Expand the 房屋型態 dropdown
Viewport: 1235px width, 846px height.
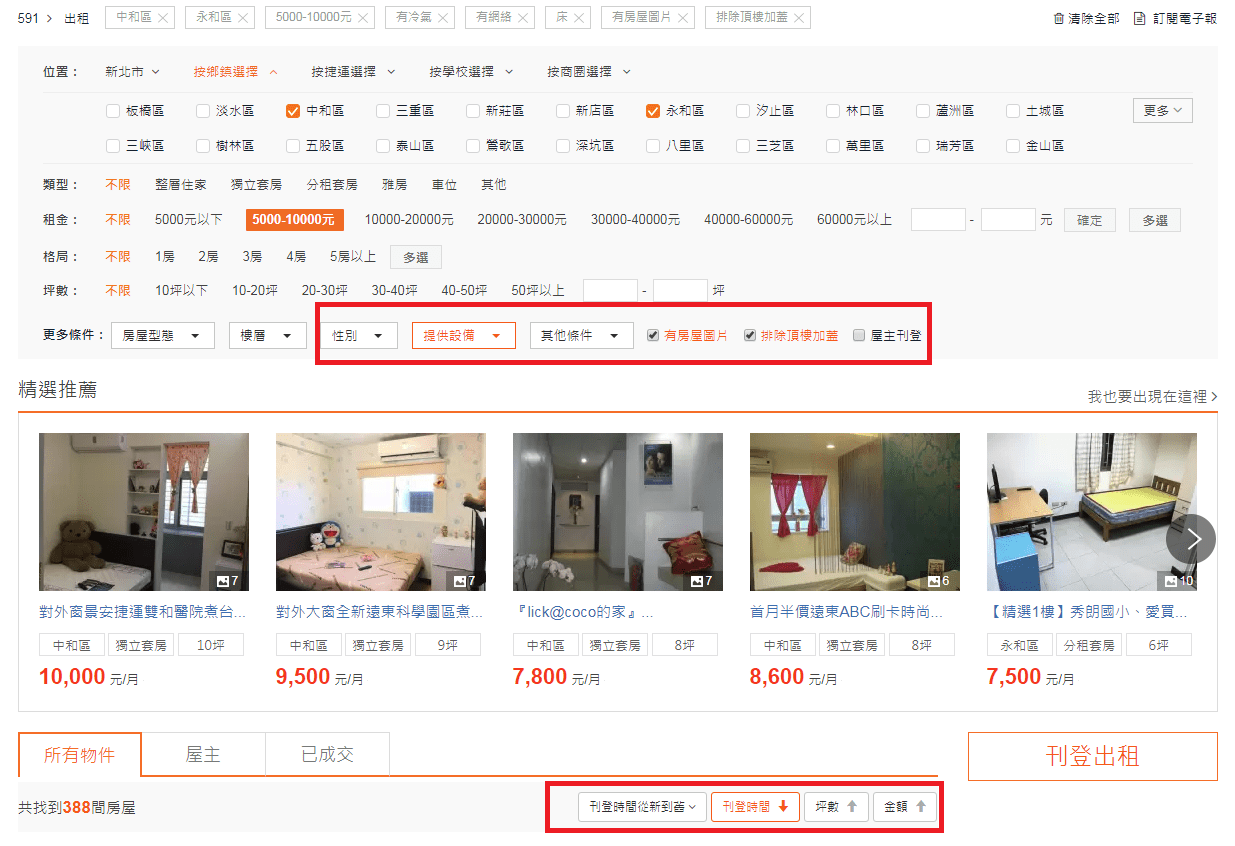[x=162, y=336]
